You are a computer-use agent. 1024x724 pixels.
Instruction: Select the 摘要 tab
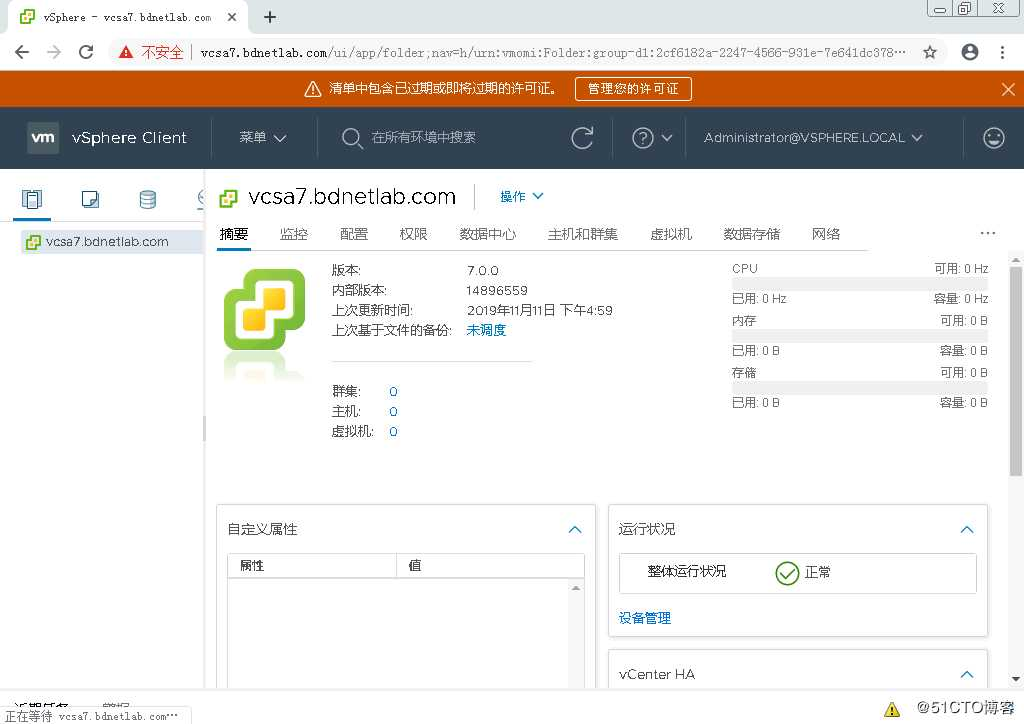pos(234,234)
